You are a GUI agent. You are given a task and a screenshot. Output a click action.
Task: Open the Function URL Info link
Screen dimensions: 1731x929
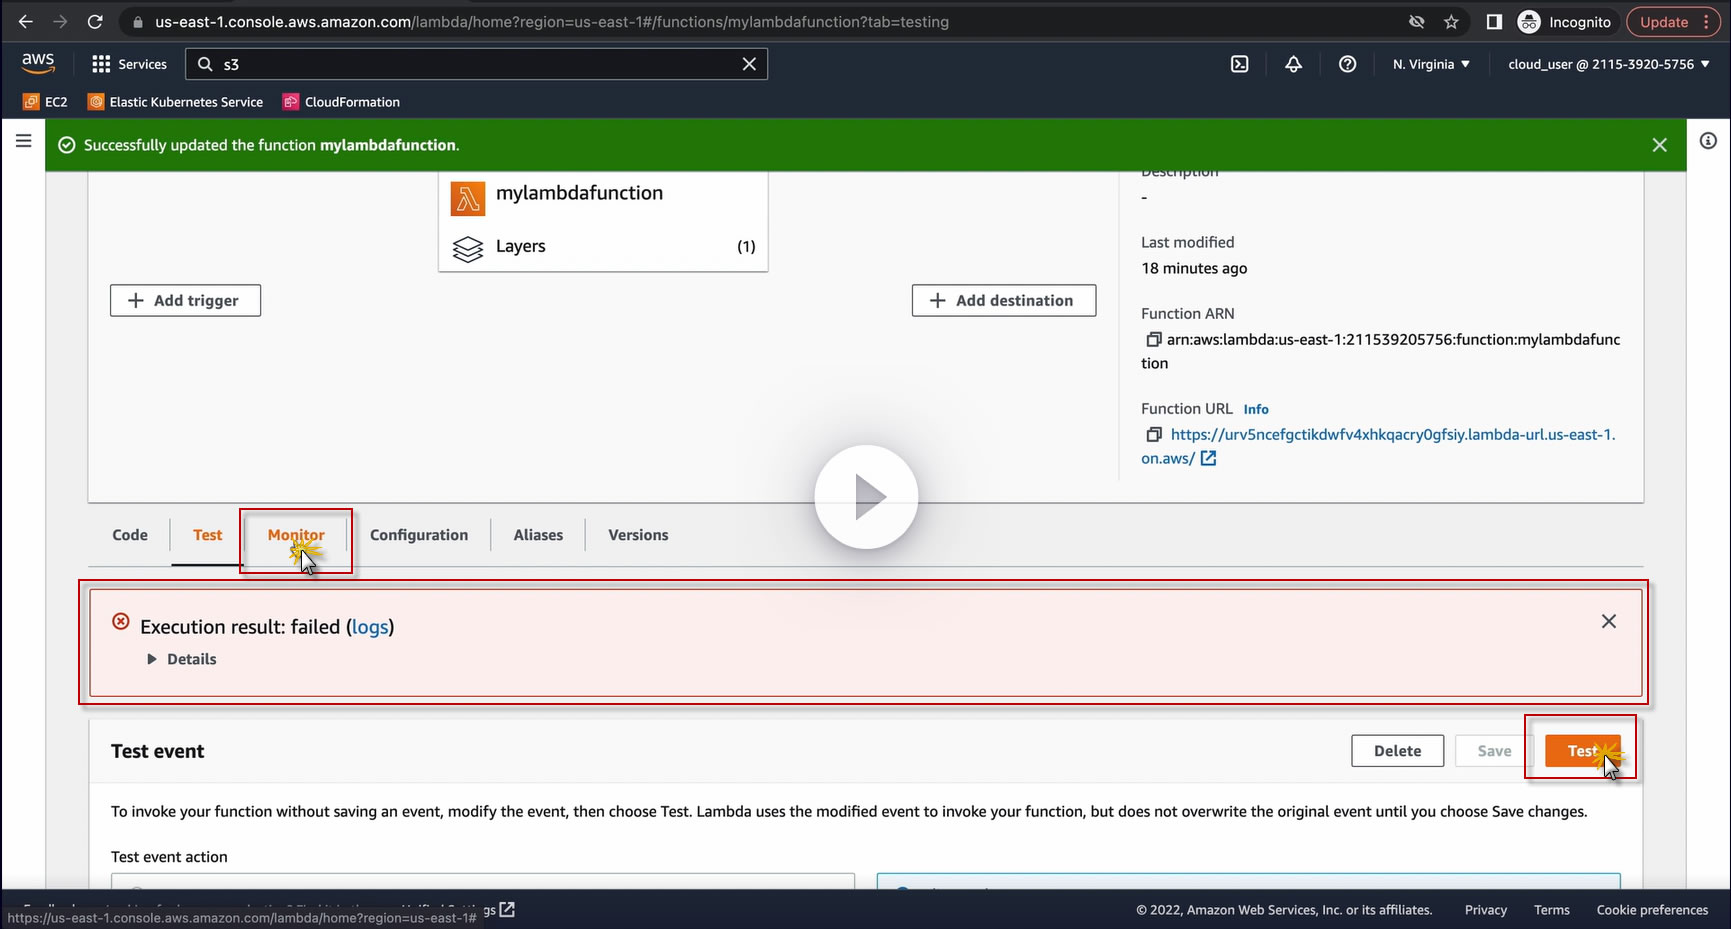(1256, 409)
